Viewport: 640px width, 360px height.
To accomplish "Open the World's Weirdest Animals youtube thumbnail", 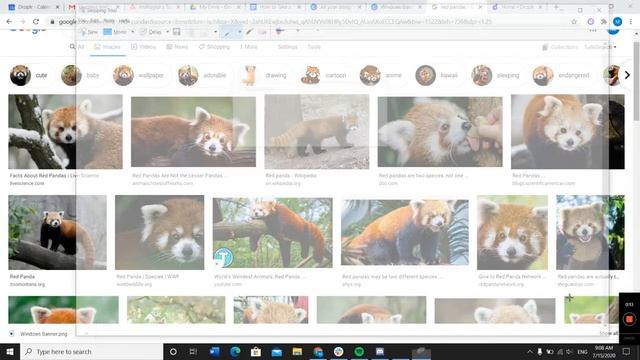I will click(273, 232).
